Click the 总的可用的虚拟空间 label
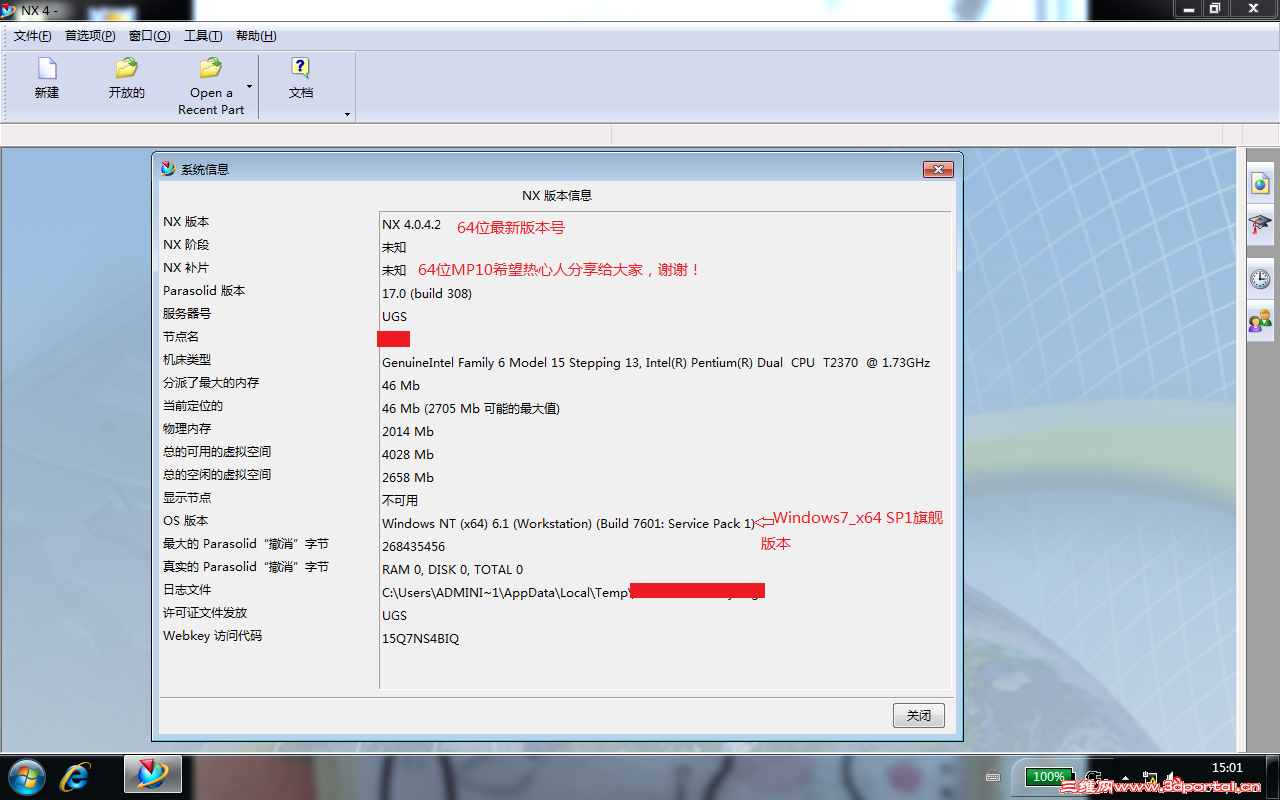The width and height of the screenshot is (1280, 800). tap(217, 452)
